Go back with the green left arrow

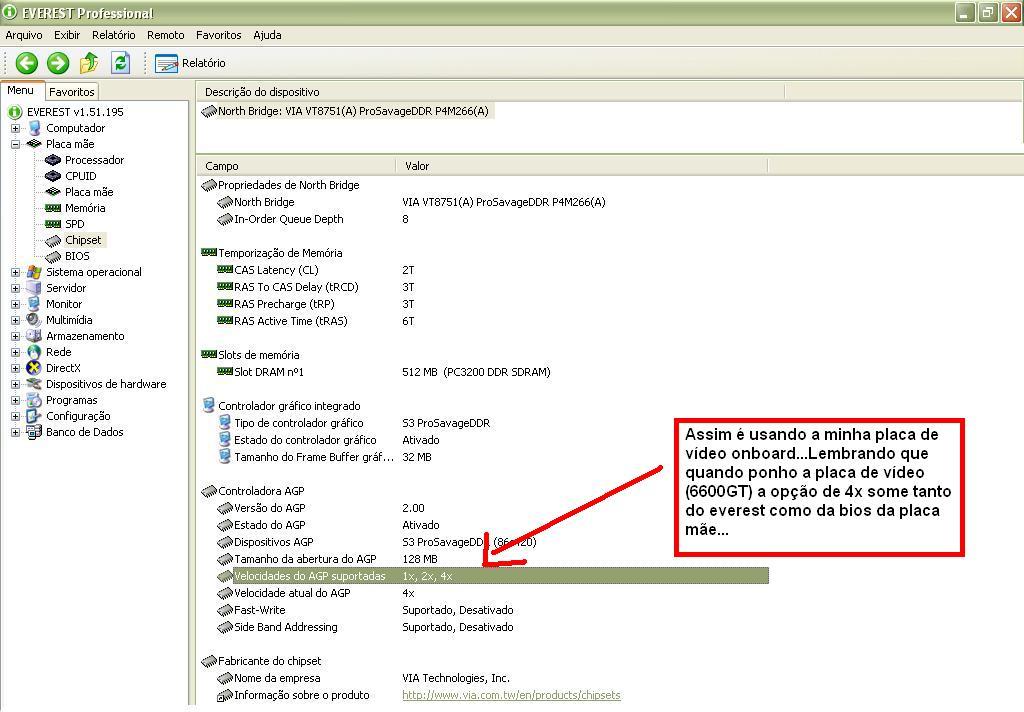(x=27, y=63)
